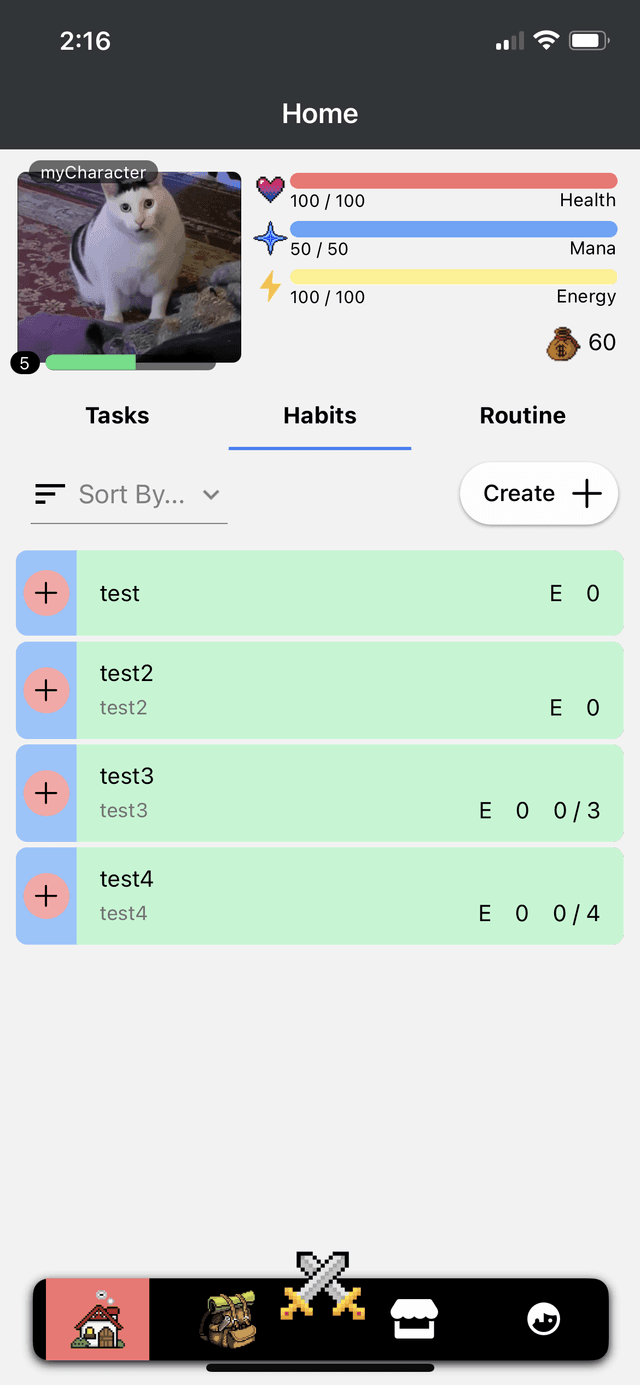This screenshot has height=1385, width=640.
Task: Open the home house icon in bottom bar
Action: [x=98, y=1320]
